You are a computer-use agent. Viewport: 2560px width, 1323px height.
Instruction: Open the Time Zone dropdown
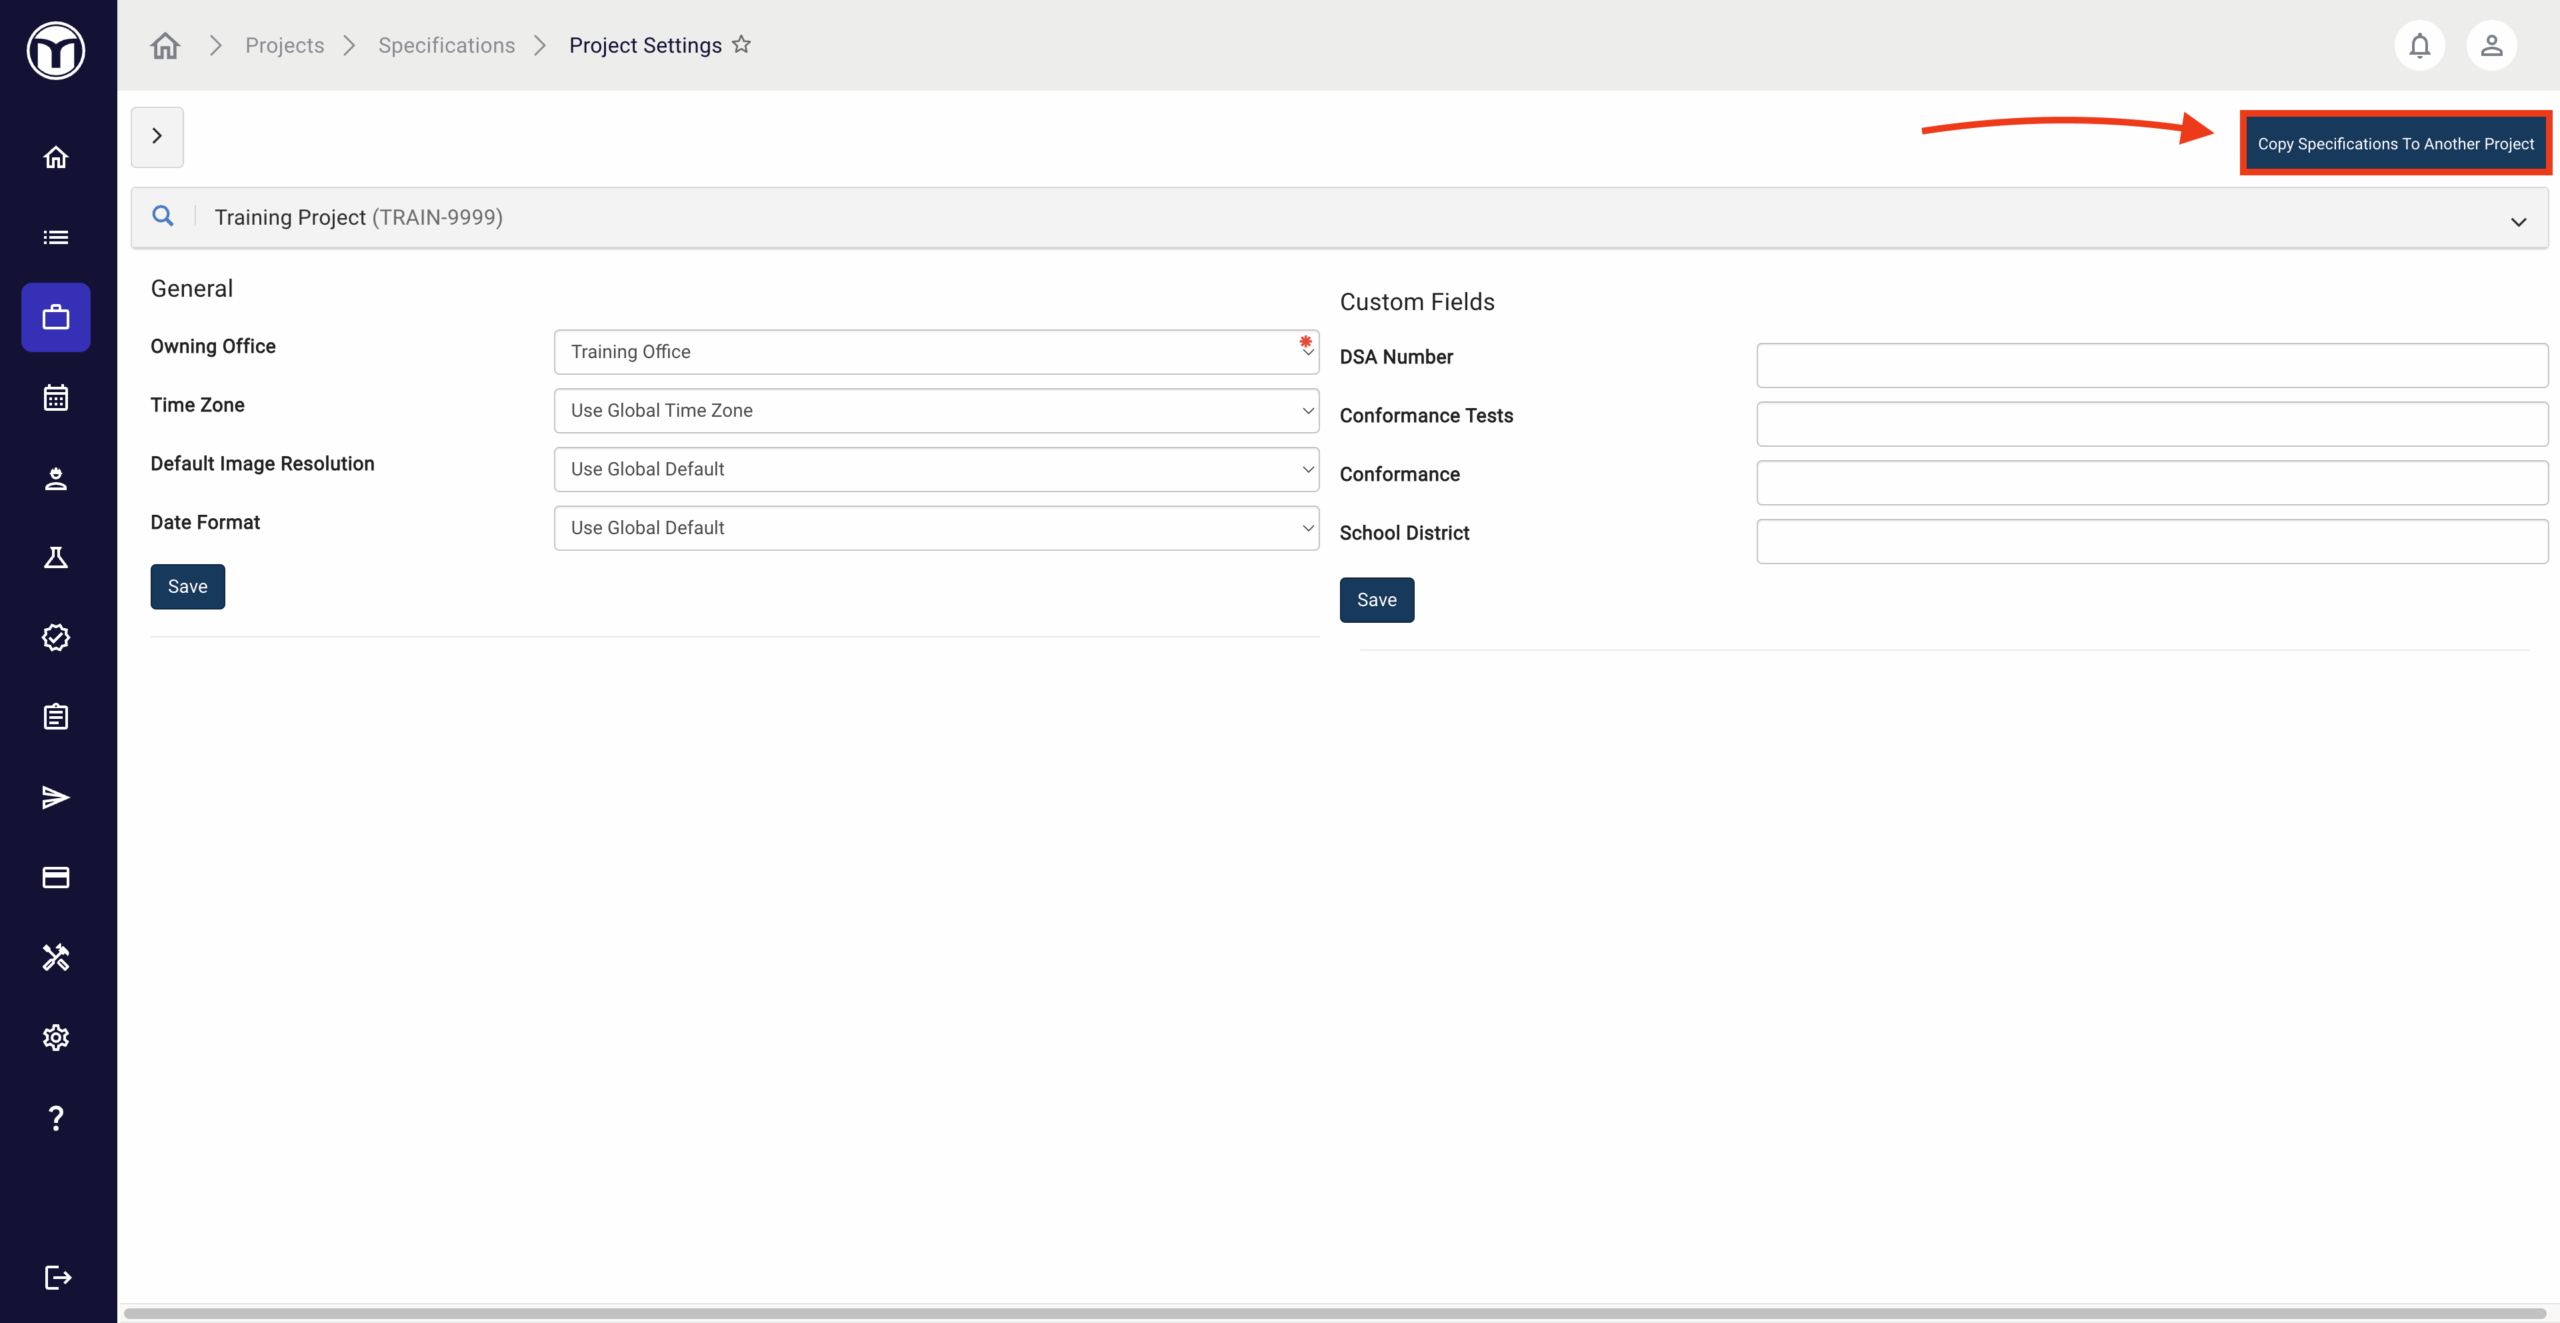pyautogui.click(x=936, y=411)
